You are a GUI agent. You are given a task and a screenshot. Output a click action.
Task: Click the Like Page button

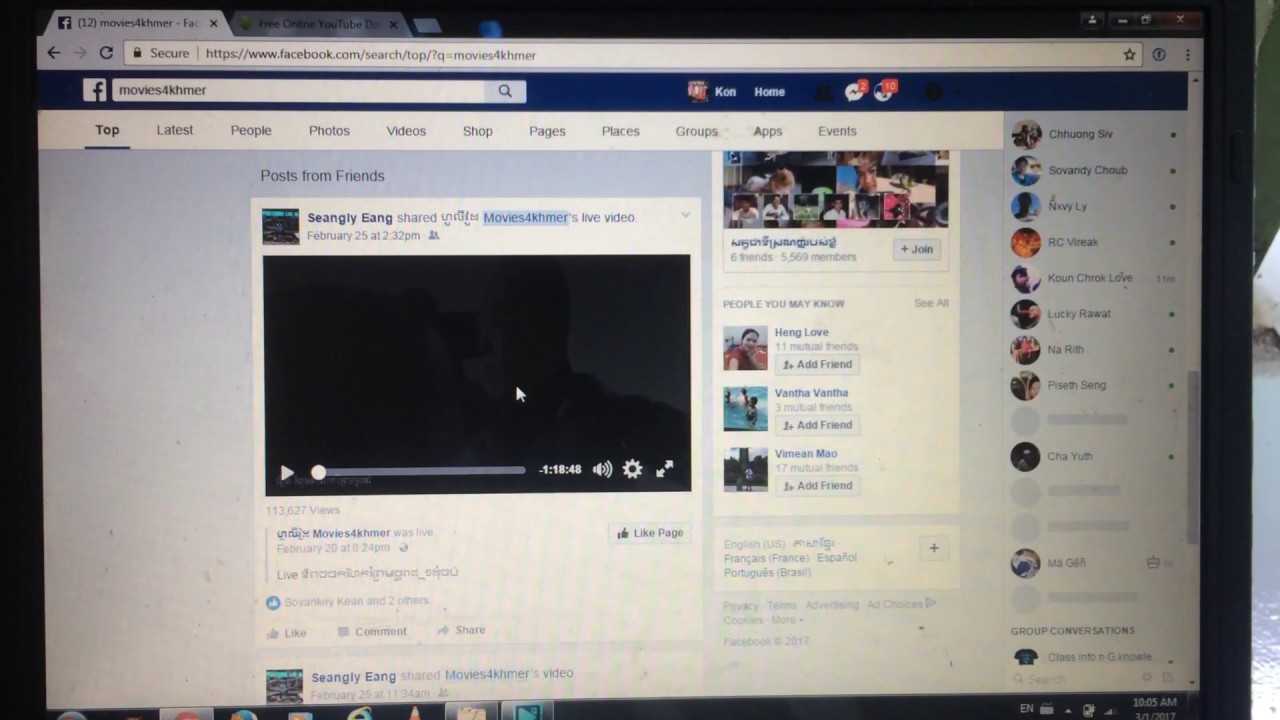(650, 533)
